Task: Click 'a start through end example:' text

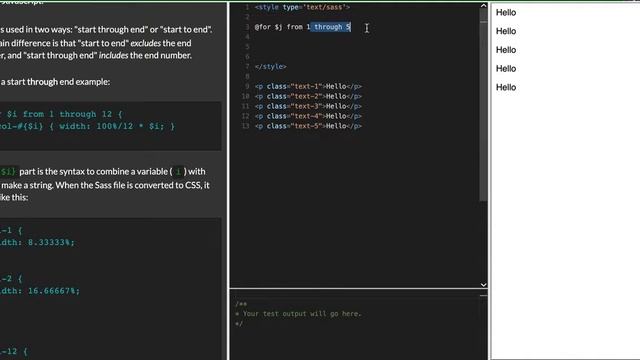Action: (55, 82)
